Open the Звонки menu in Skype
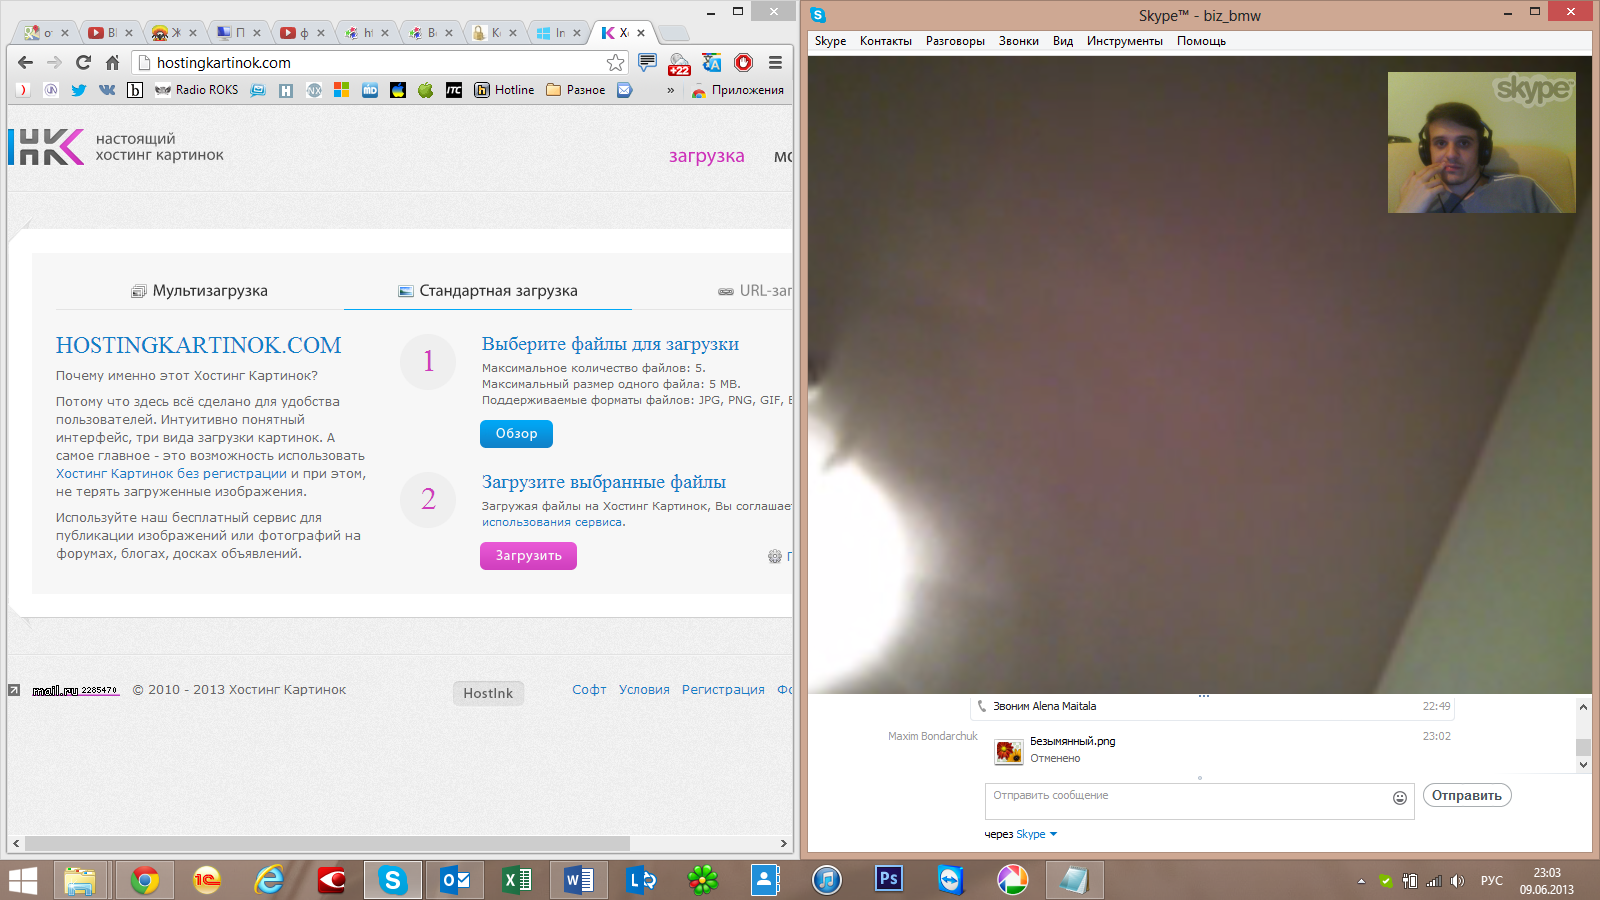The image size is (1600, 900). click(x=1019, y=41)
